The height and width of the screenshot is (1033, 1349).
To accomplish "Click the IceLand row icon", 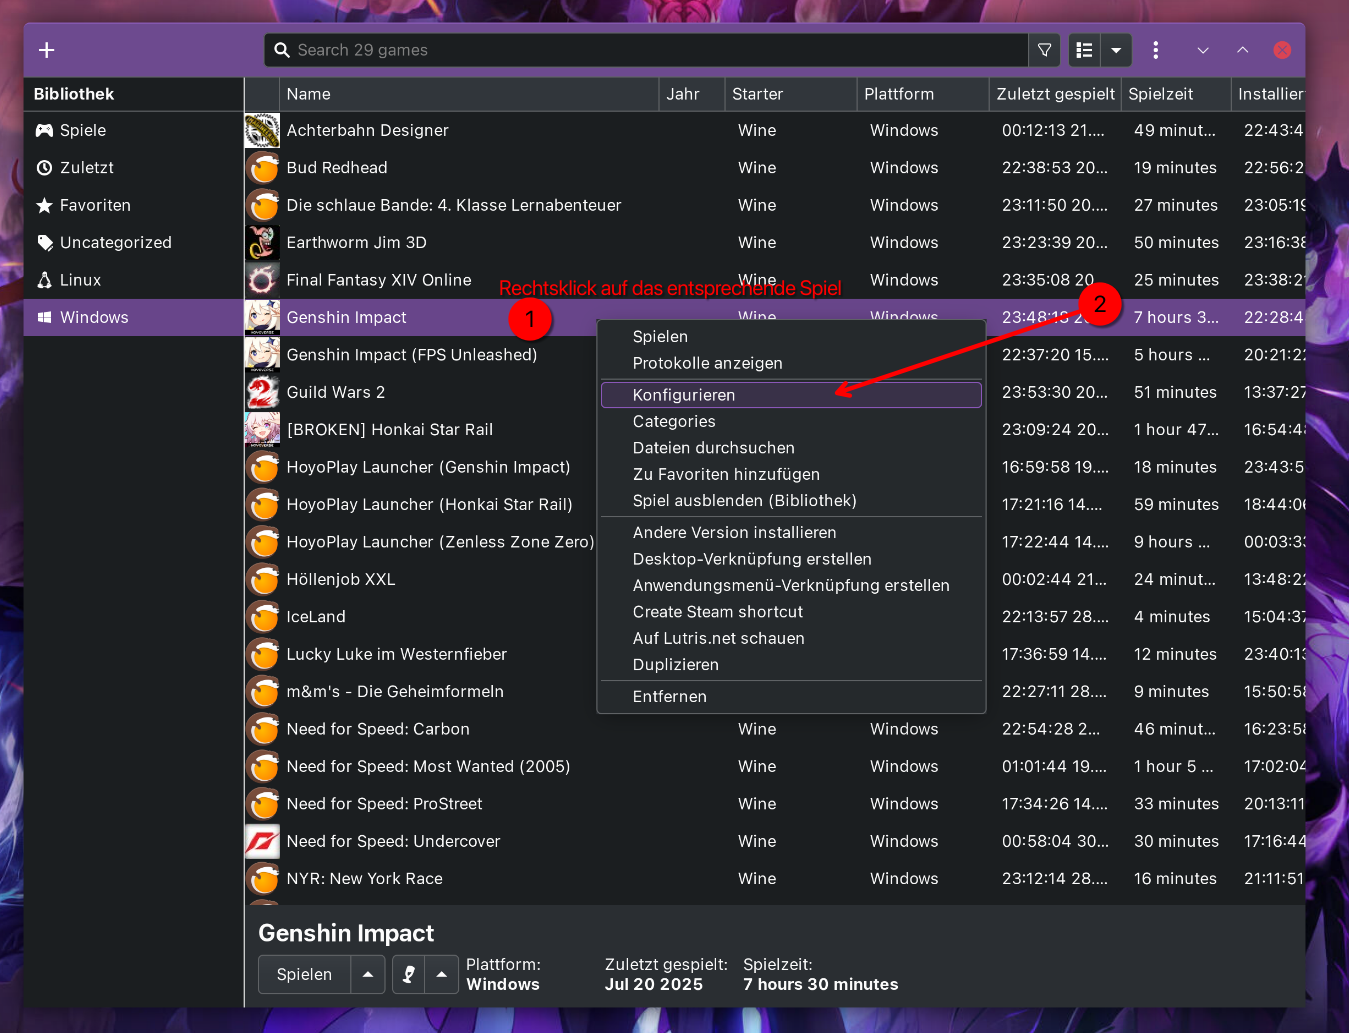I will pos(262,617).
